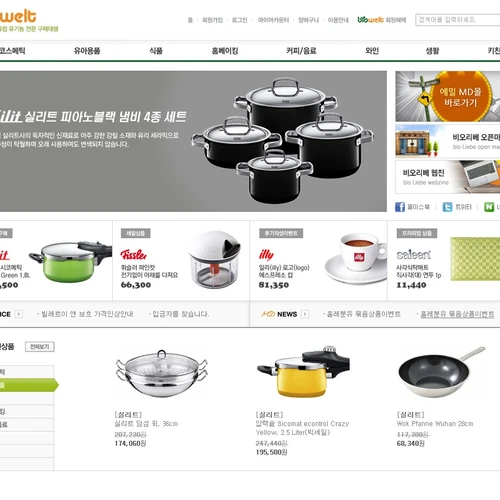Click the Fissler brand logo
Image resolution: width=500 pixels, height=500 pixels.
[x=134, y=255]
